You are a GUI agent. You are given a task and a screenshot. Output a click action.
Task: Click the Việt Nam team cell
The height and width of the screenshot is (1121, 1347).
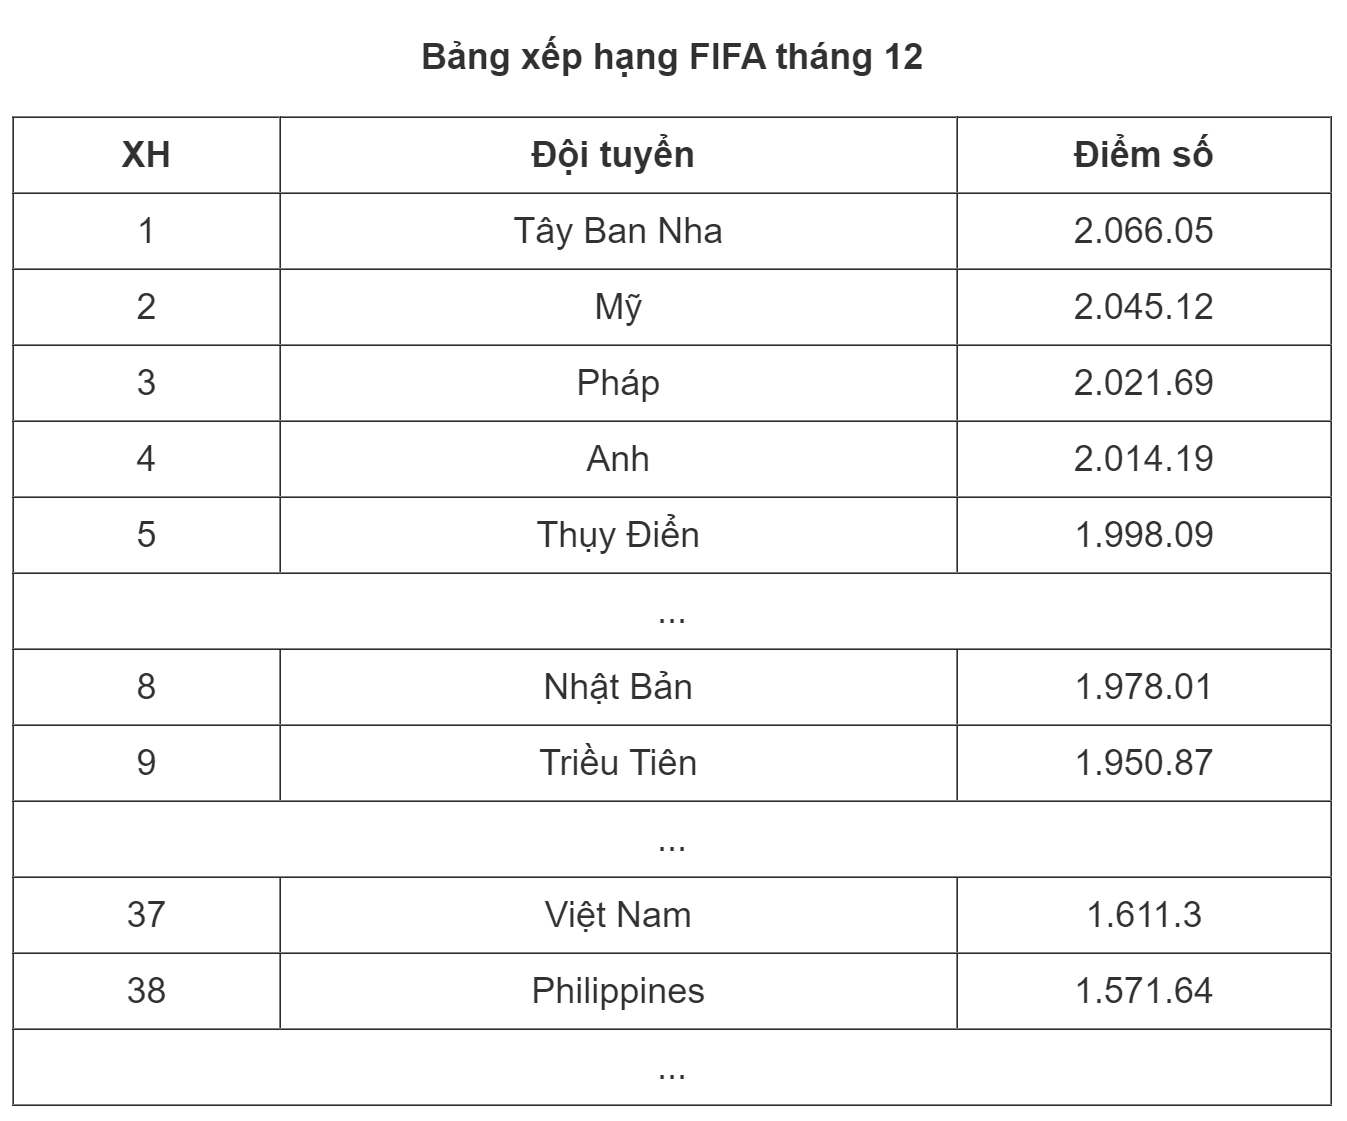click(x=618, y=915)
